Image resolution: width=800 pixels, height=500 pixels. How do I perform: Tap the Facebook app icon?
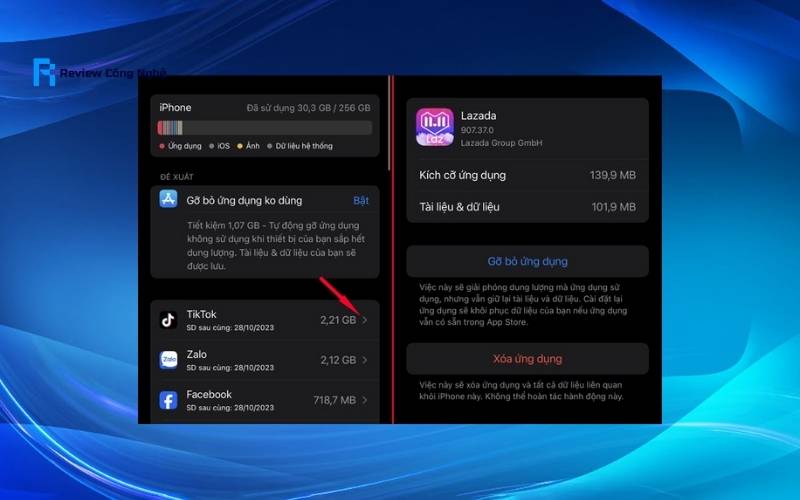168,400
